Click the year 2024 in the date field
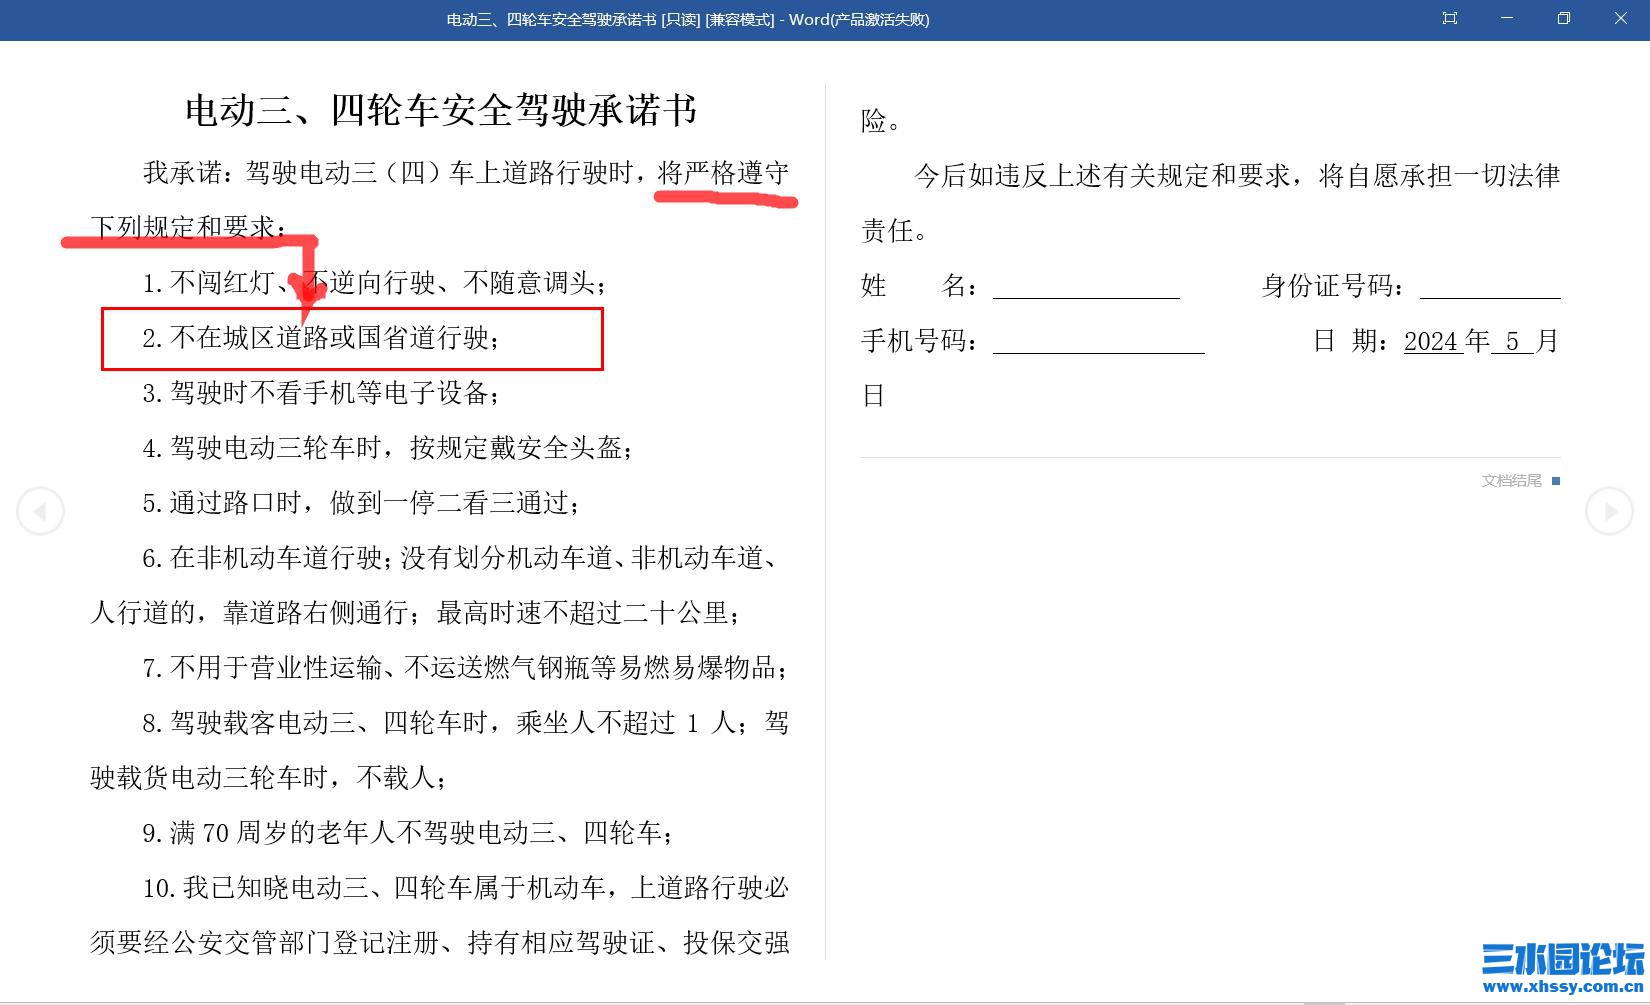This screenshot has height=1005, width=1650. tap(1431, 342)
